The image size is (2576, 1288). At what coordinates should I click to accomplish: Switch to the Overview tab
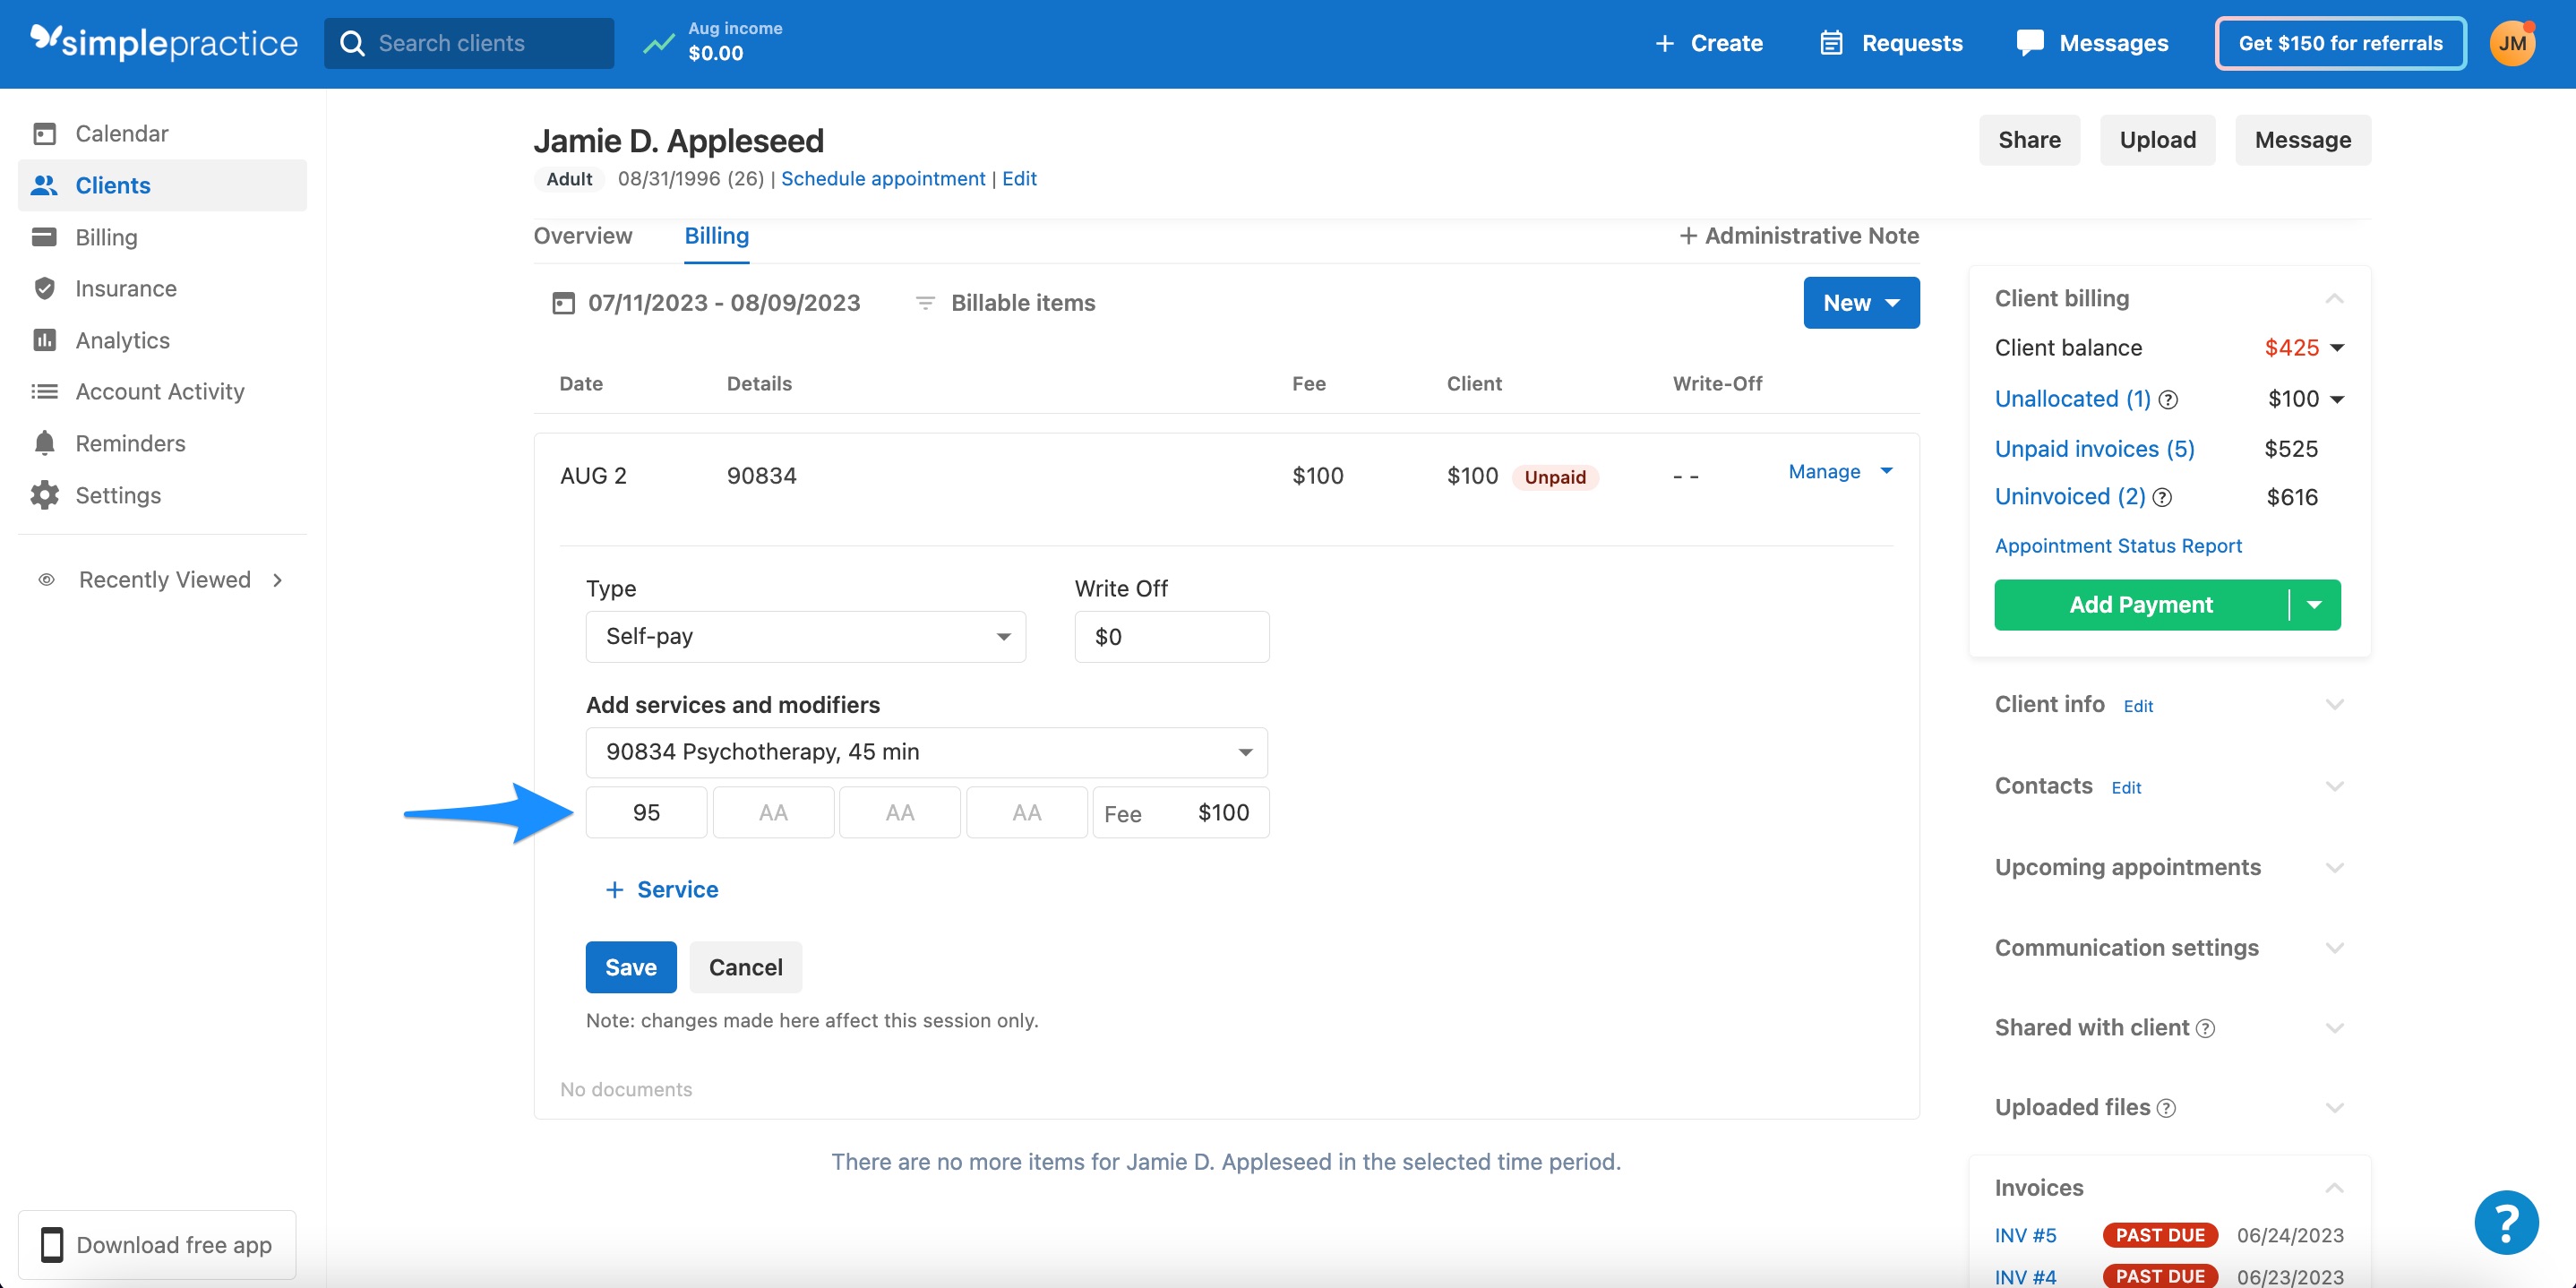[583, 237]
